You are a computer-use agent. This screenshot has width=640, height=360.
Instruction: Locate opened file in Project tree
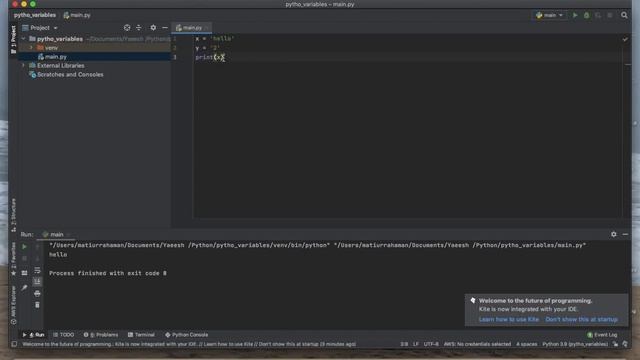pos(127,28)
